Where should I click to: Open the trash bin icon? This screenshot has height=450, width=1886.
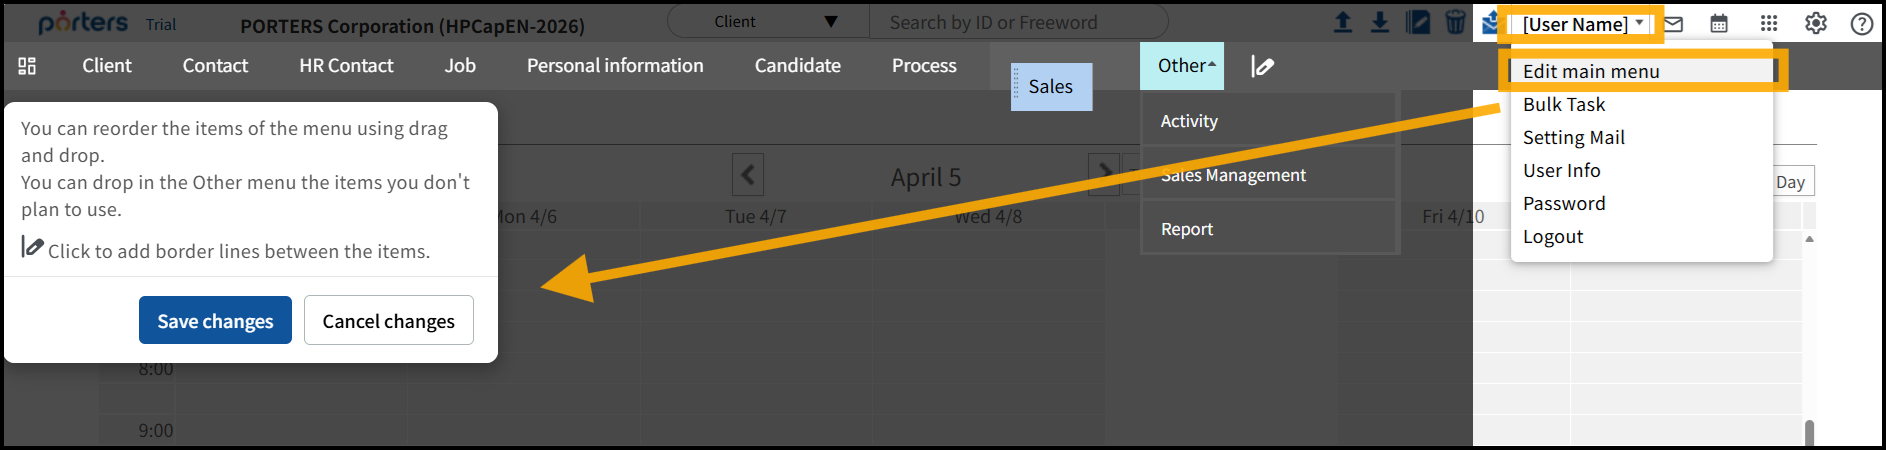[1455, 23]
